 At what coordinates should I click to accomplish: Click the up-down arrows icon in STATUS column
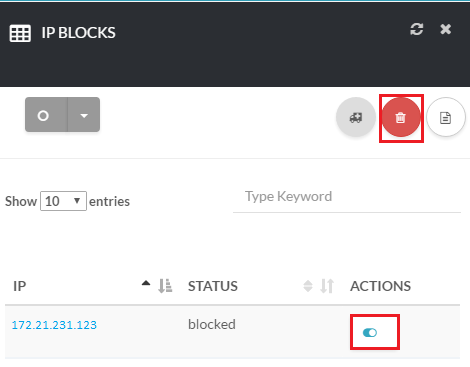pyautogui.click(x=327, y=286)
